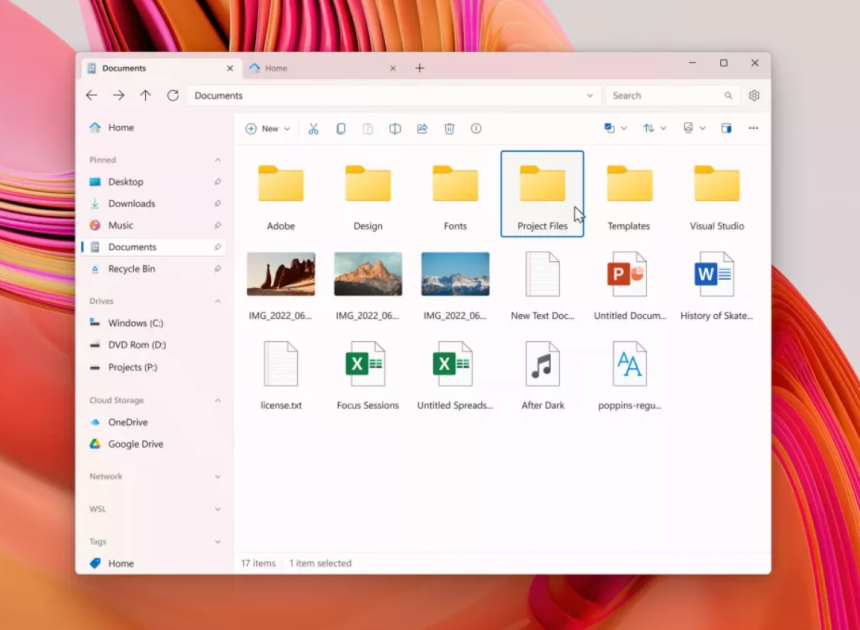Toggle the preview pane icon
Image resolution: width=860 pixels, height=630 pixels.
[726, 128]
